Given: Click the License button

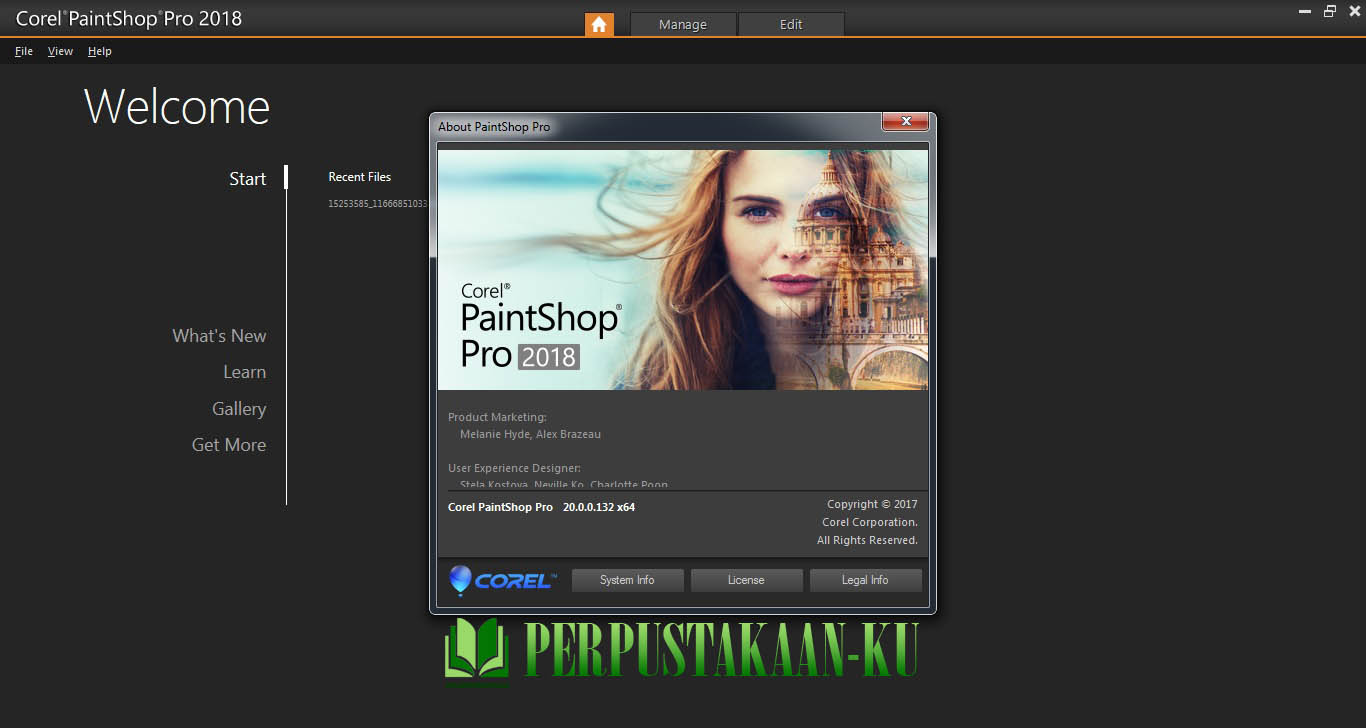Looking at the screenshot, I should pyautogui.click(x=746, y=580).
